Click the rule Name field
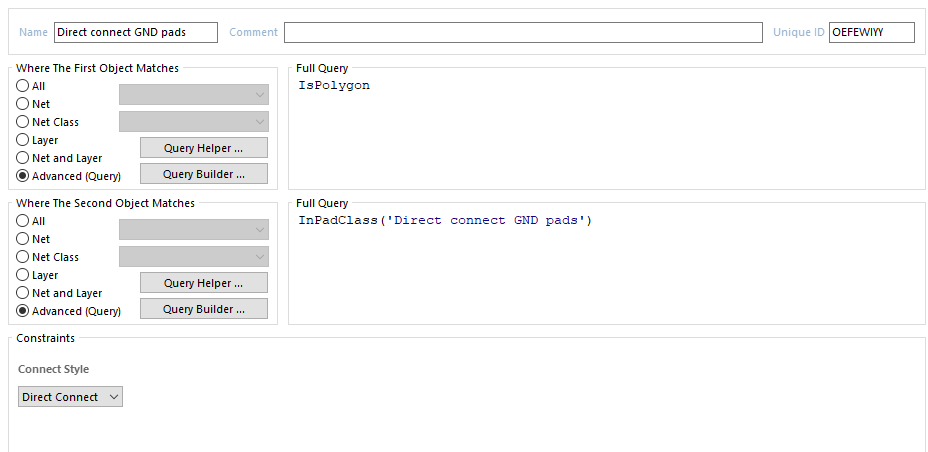The image size is (928, 452). (x=136, y=33)
